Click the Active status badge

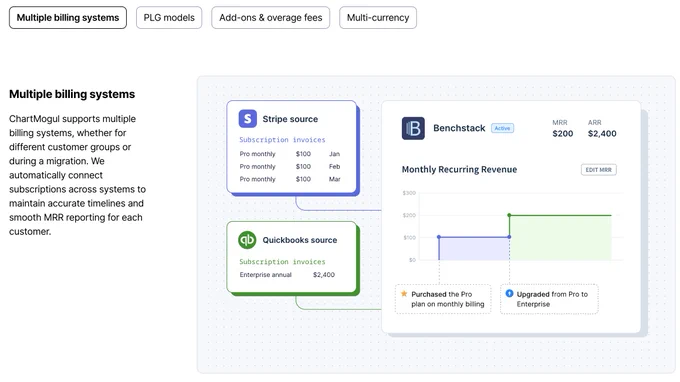click(502, 128)
